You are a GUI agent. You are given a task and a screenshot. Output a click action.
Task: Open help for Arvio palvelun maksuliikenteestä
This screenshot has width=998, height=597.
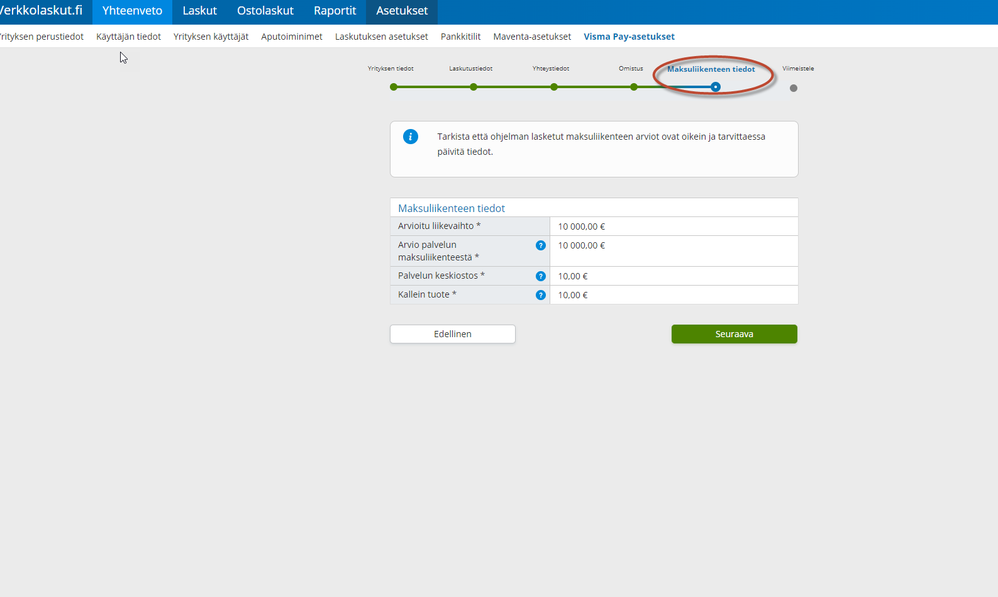click(x=540, y=246)
